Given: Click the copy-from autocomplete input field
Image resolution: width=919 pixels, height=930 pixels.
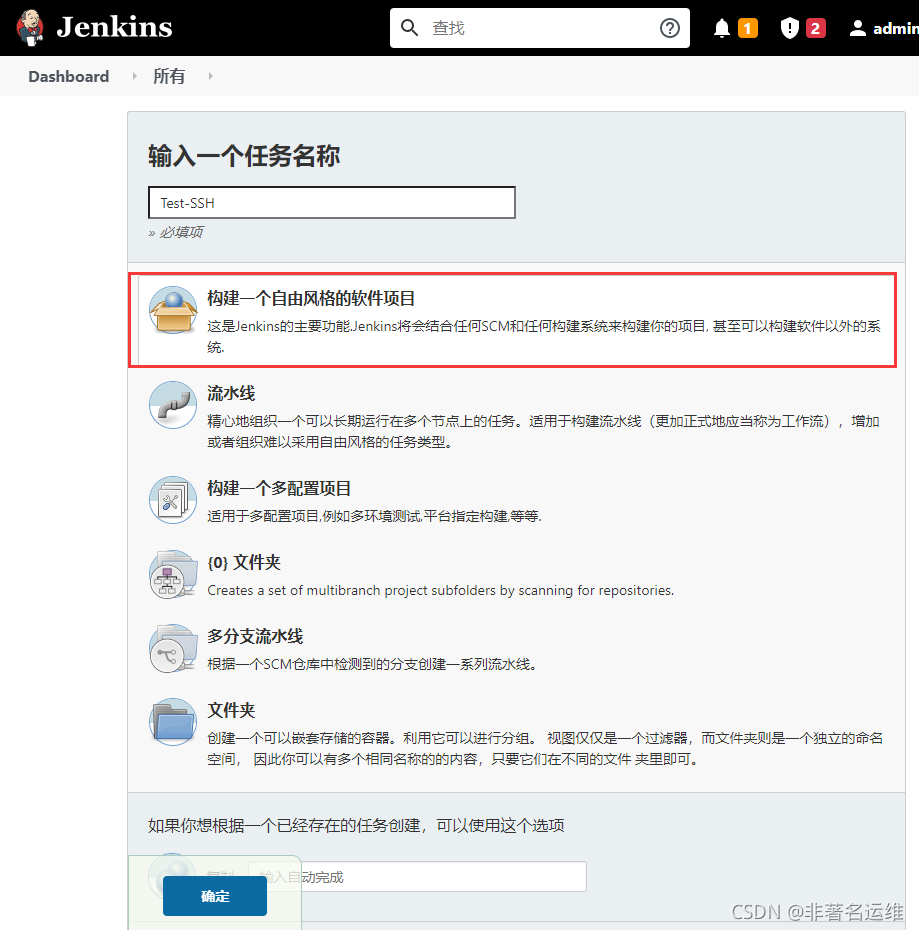Looking at the screenshot, I should point(417,877).
